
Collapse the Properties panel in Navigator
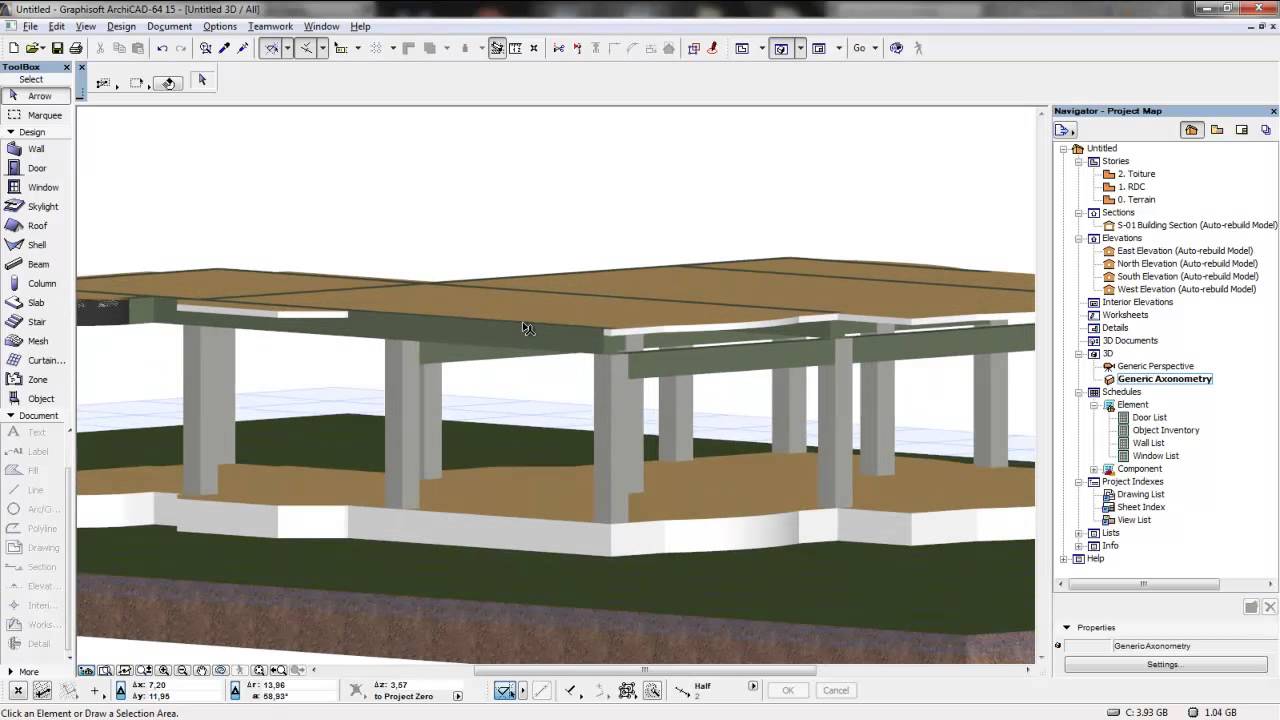click(1067, 627)
